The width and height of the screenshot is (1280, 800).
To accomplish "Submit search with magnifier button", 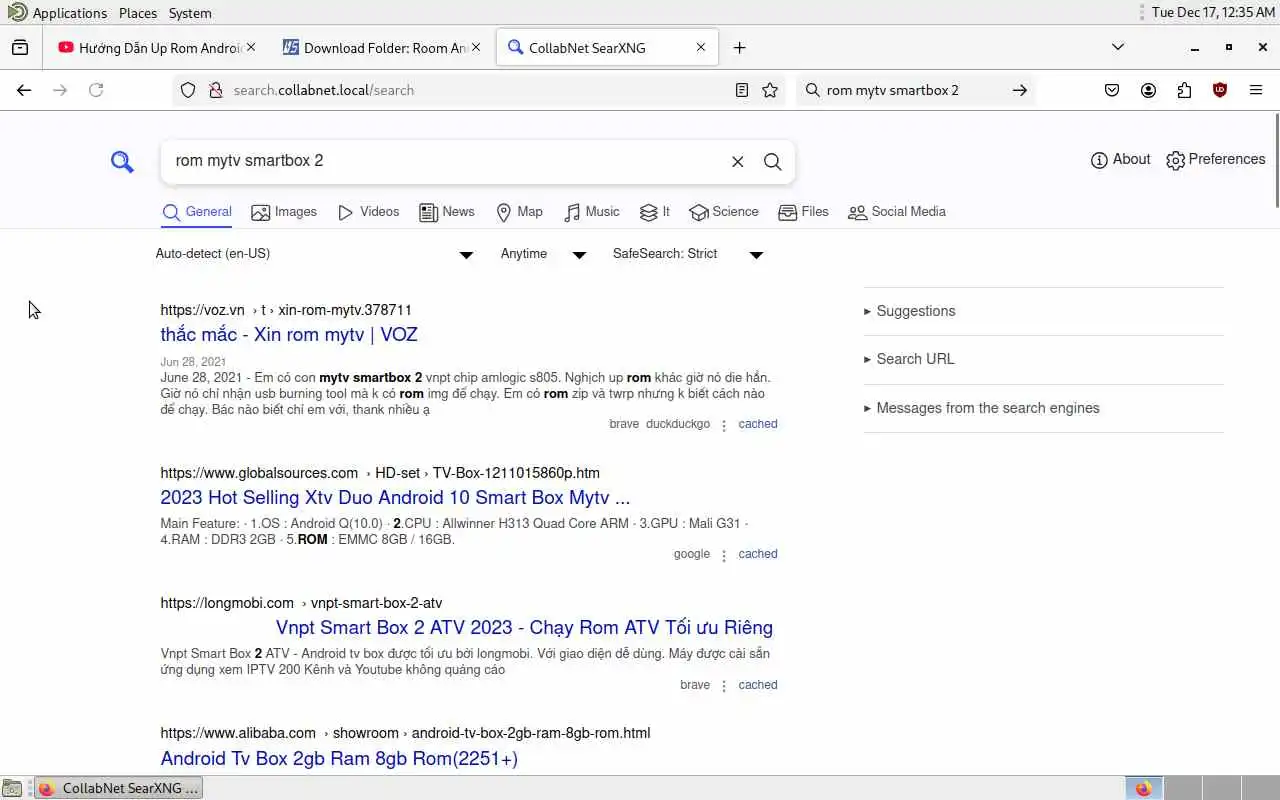I will 772,161.
